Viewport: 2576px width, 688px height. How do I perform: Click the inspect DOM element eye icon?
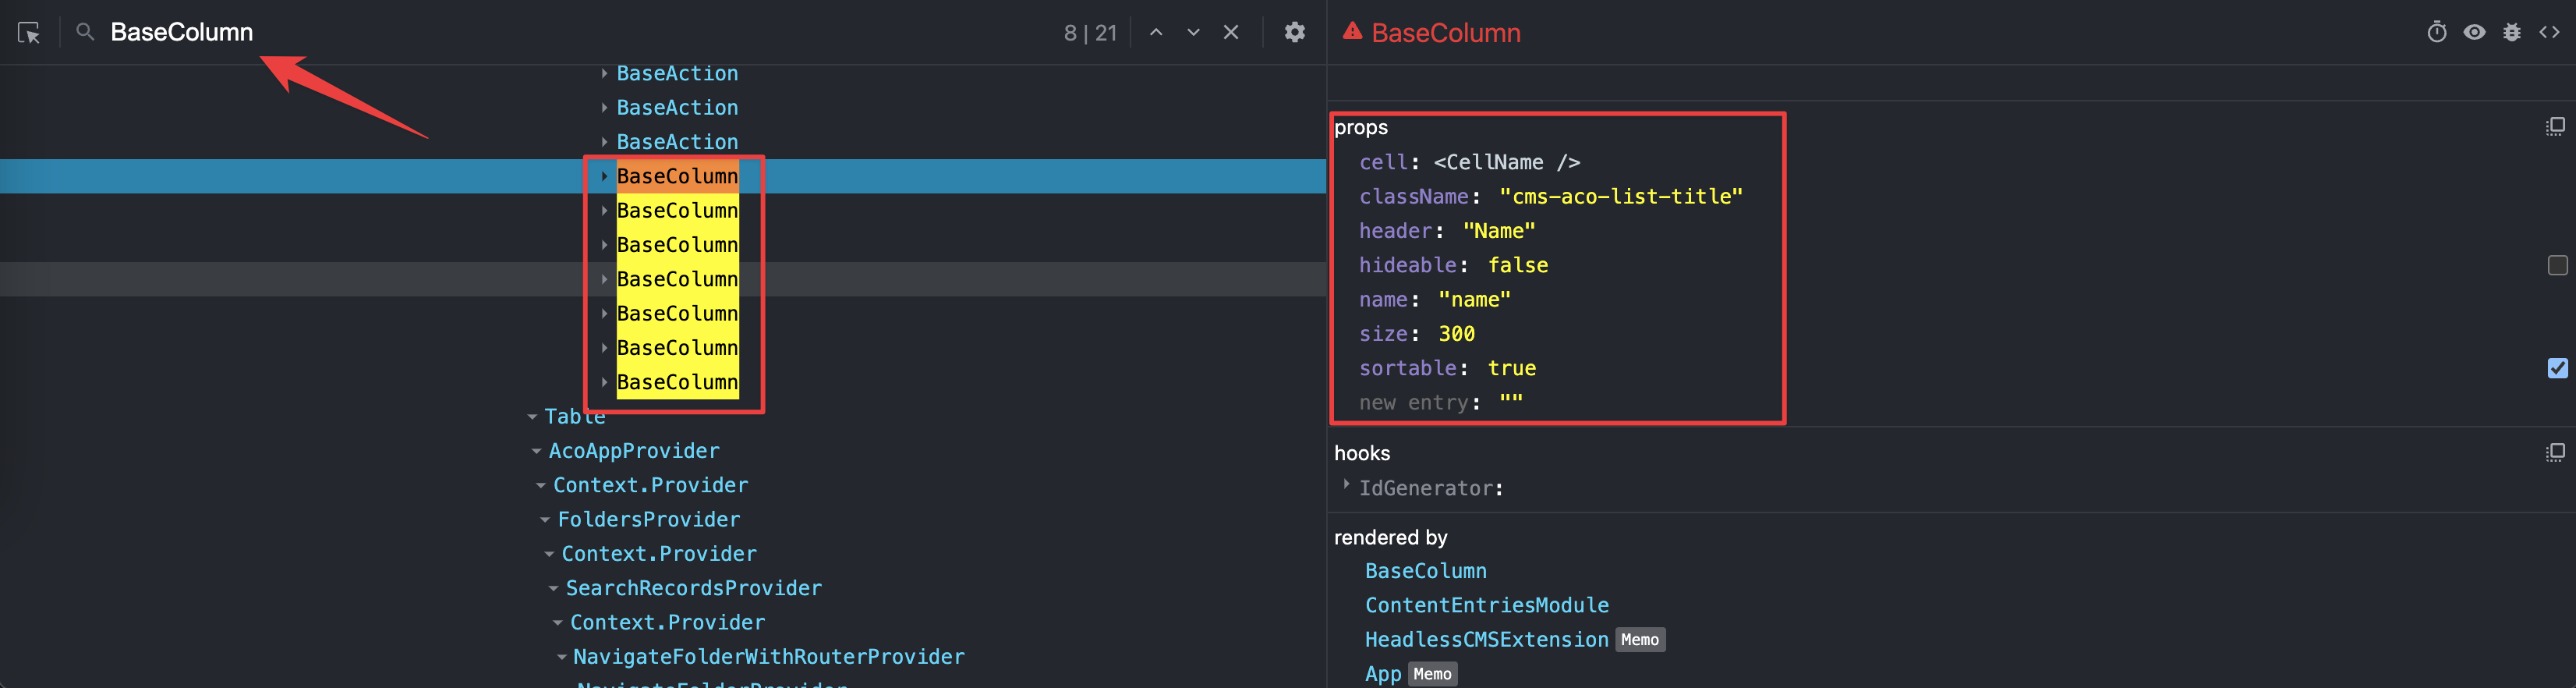pyautogui.click(x=2474, y=33)
